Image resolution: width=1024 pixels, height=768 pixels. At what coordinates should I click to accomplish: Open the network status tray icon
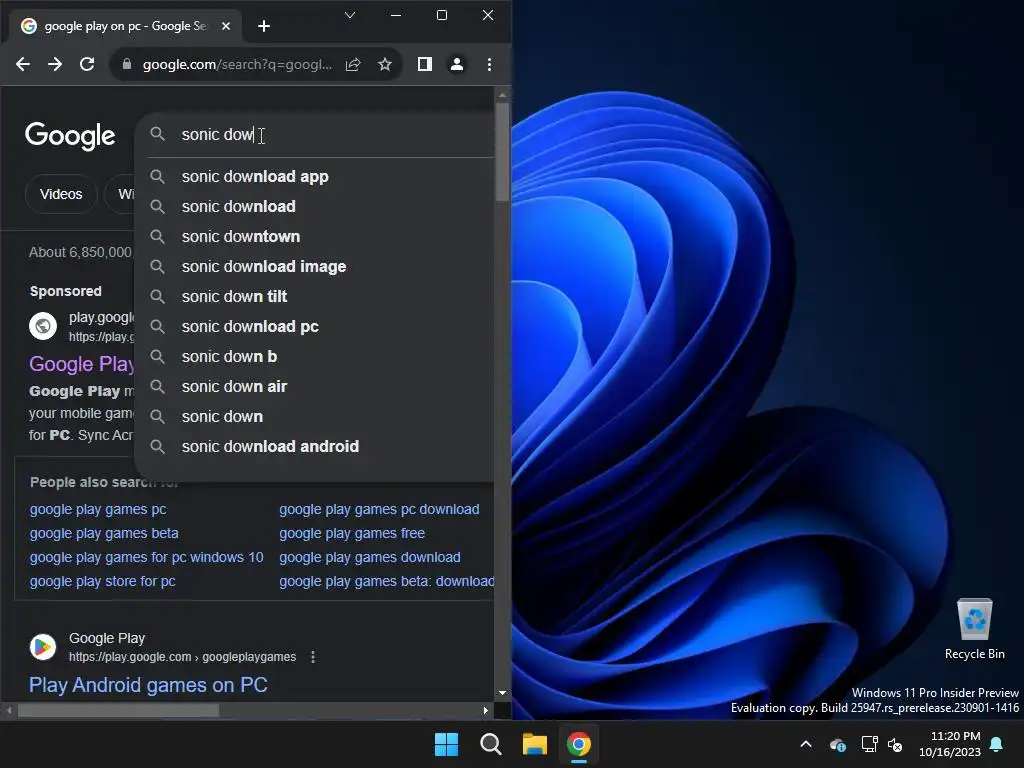(869, 744)
